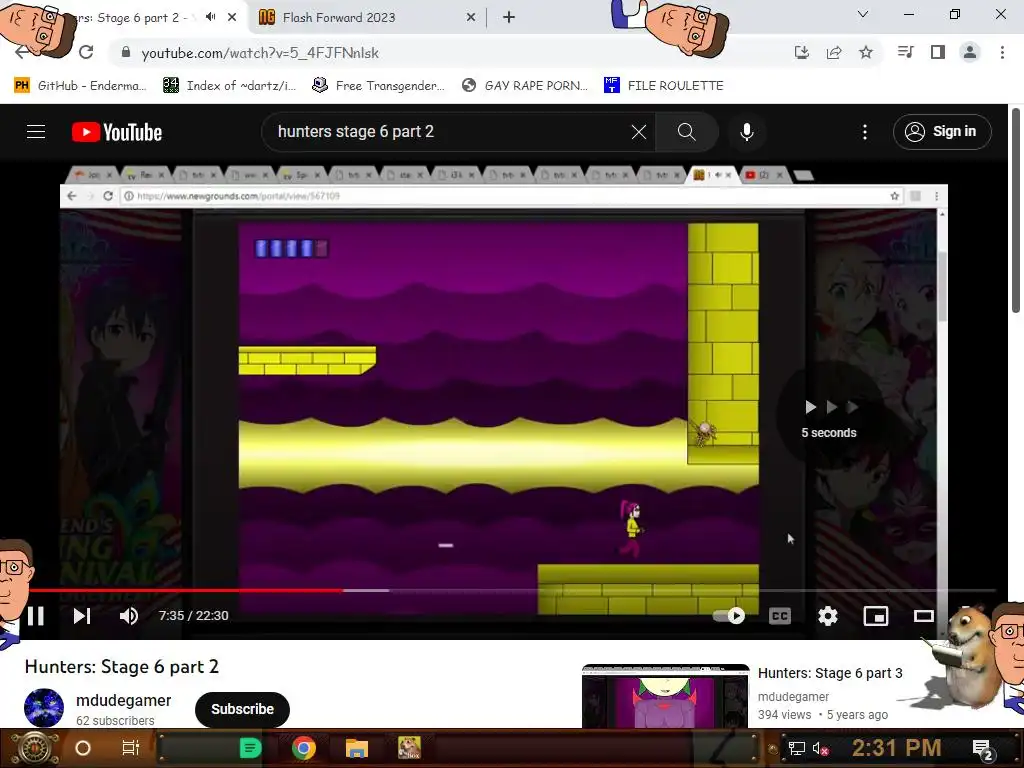Click the Sign in button
1024x768 pixels.
[942, 132]
